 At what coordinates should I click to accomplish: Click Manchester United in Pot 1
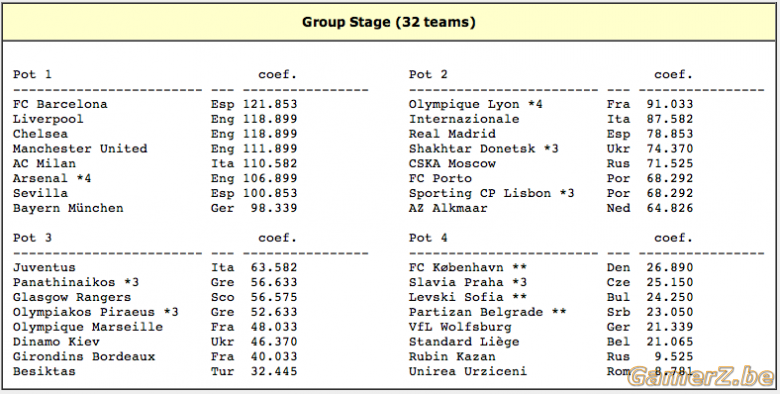80,149
